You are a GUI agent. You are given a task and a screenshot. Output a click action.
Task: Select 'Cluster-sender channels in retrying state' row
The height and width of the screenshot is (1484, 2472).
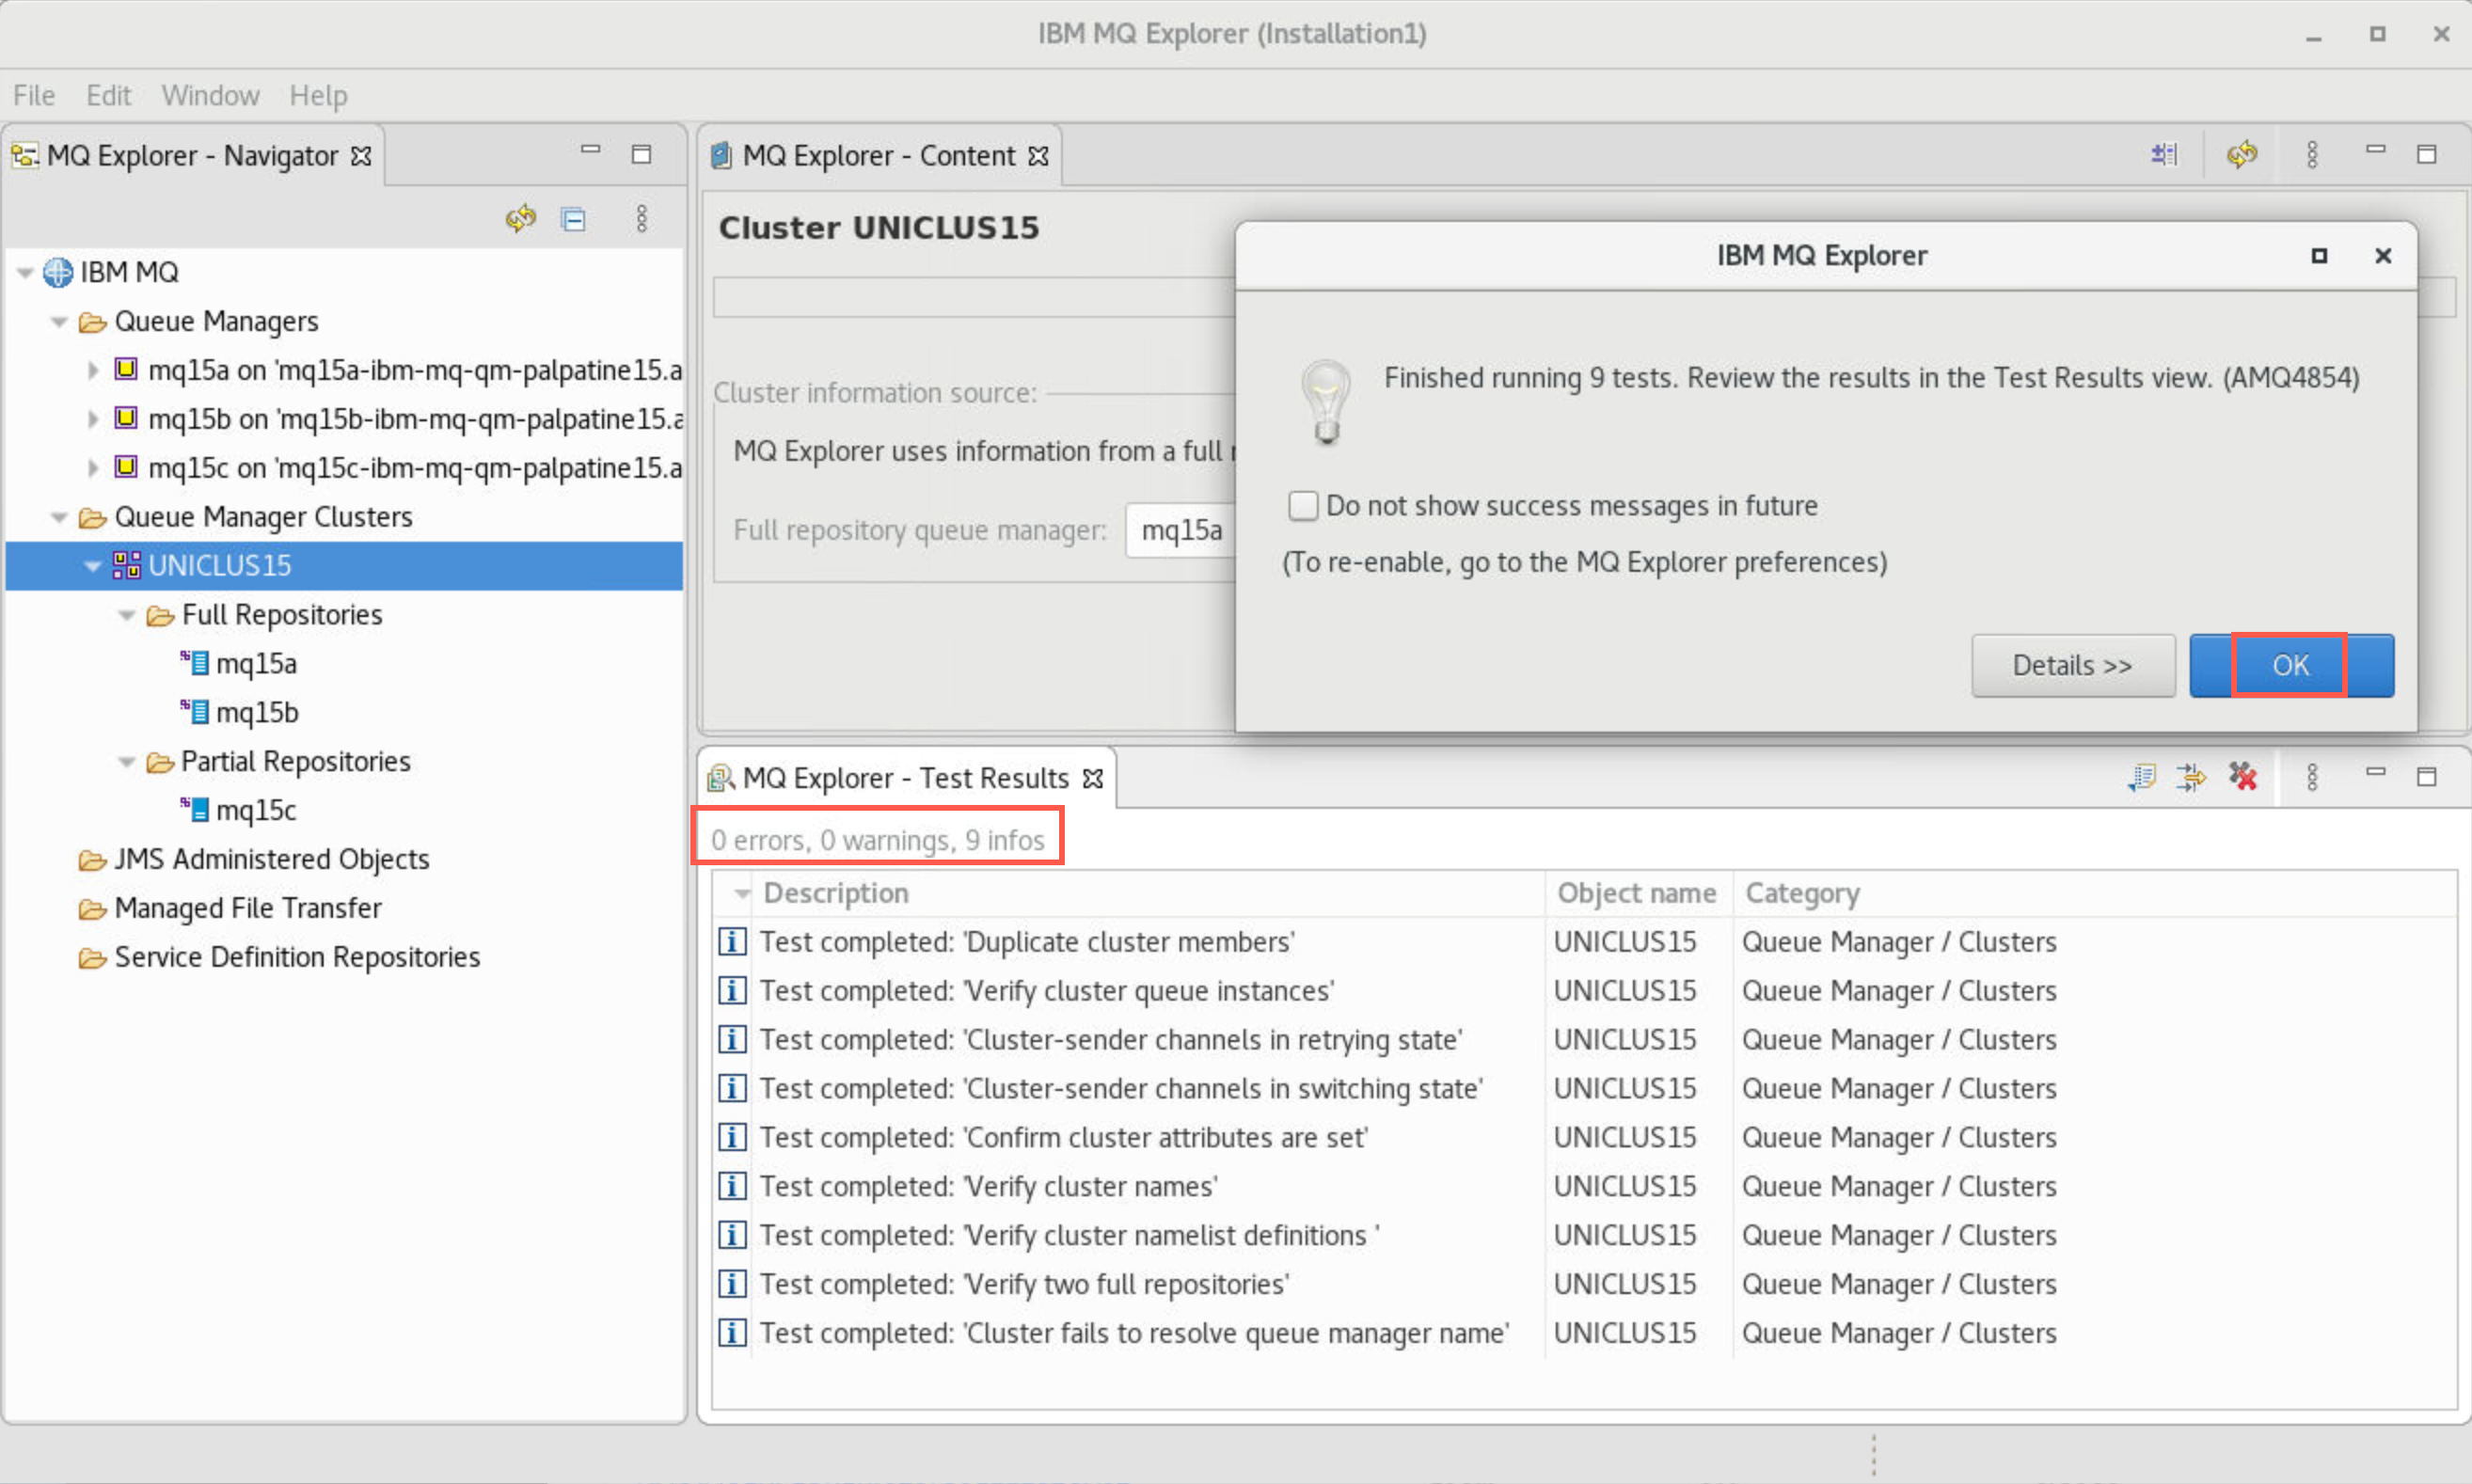1585,1039
